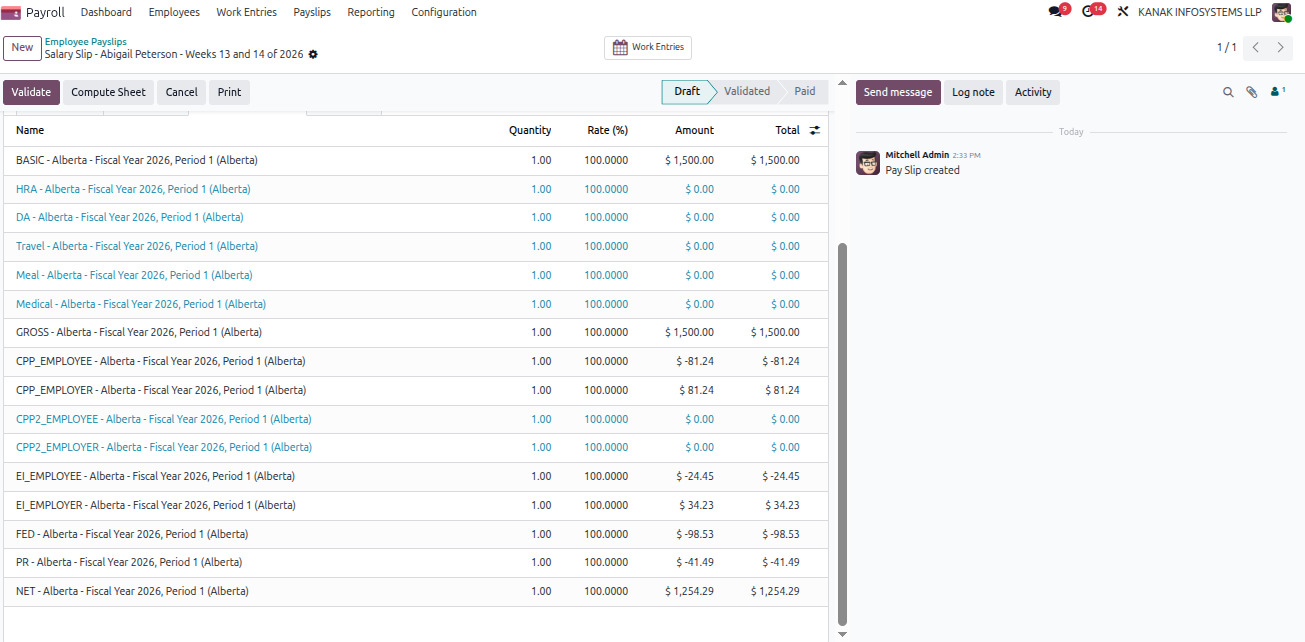Open attachments paperclip icon
This screenshot has width=1305, height=642.
coord(1251,92)
